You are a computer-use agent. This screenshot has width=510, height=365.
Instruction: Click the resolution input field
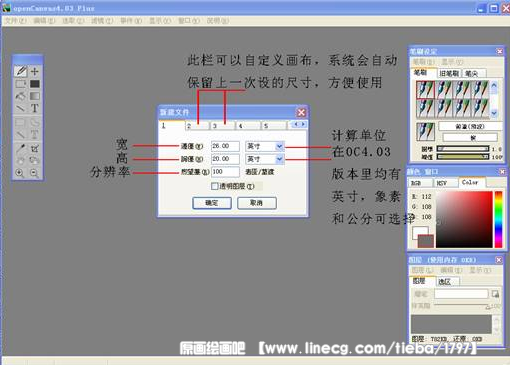point(225,172)
